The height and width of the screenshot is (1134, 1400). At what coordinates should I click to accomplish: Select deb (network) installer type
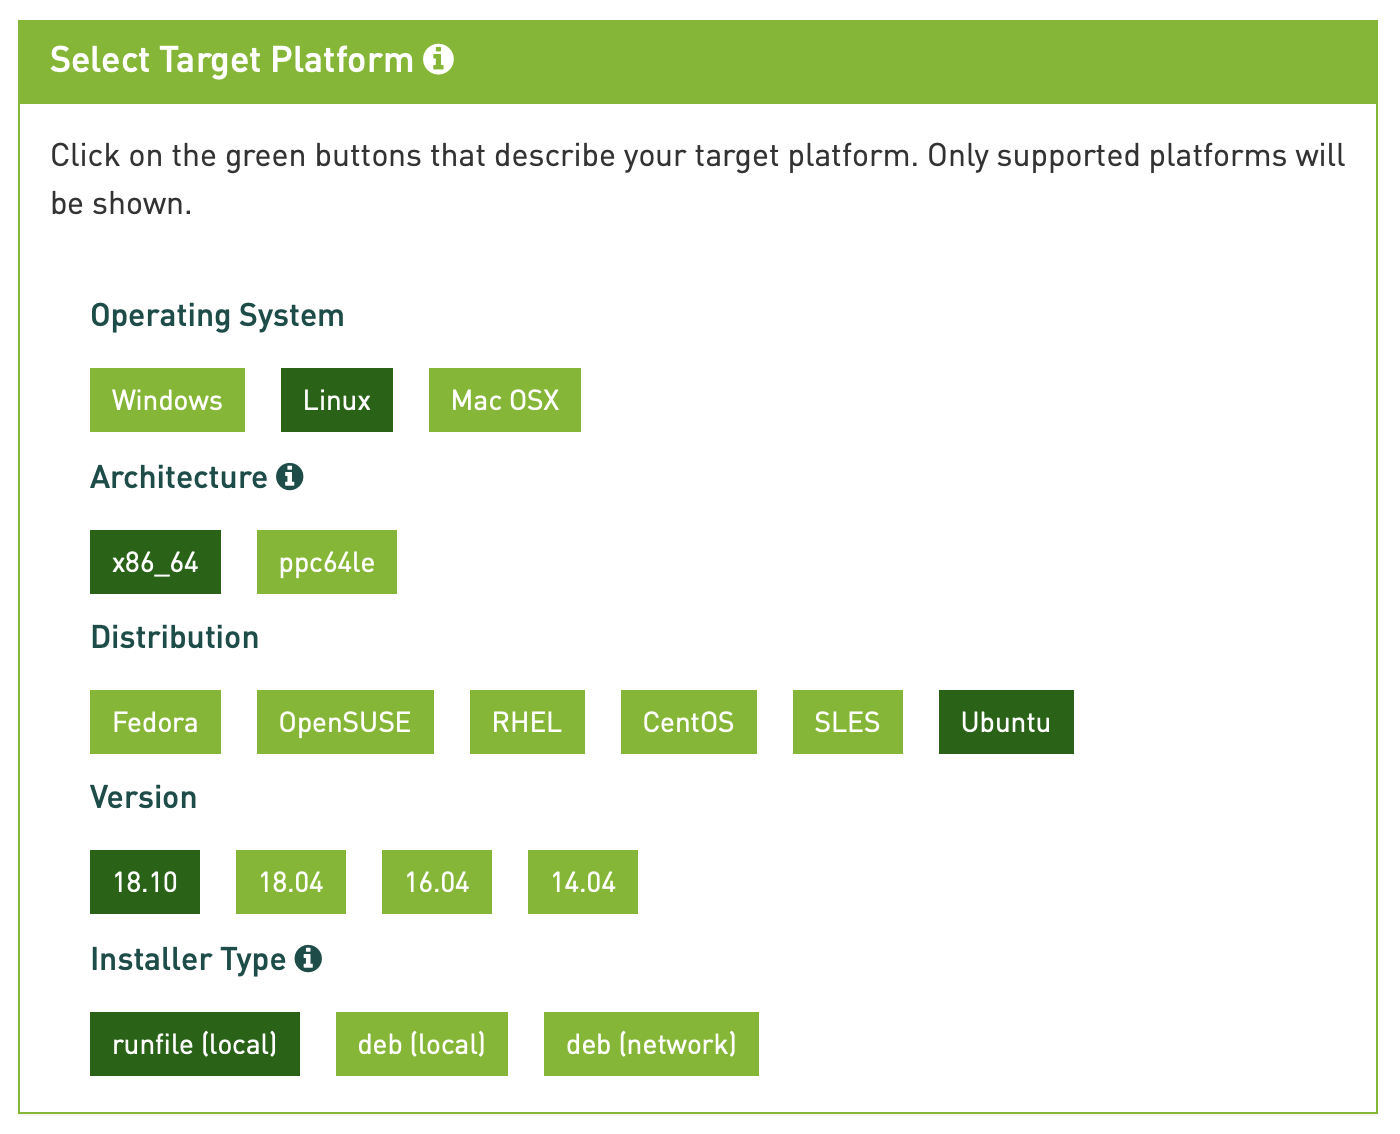651,1044
